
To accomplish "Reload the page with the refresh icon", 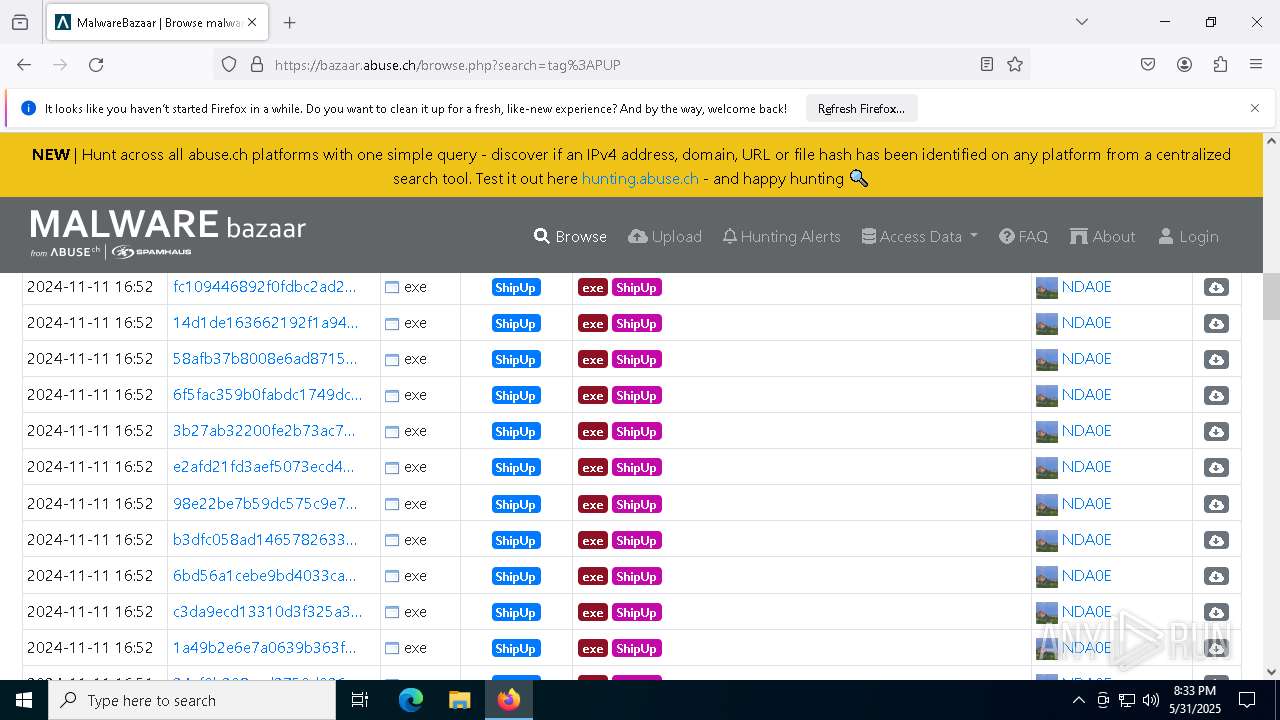I will coord(96,64).
